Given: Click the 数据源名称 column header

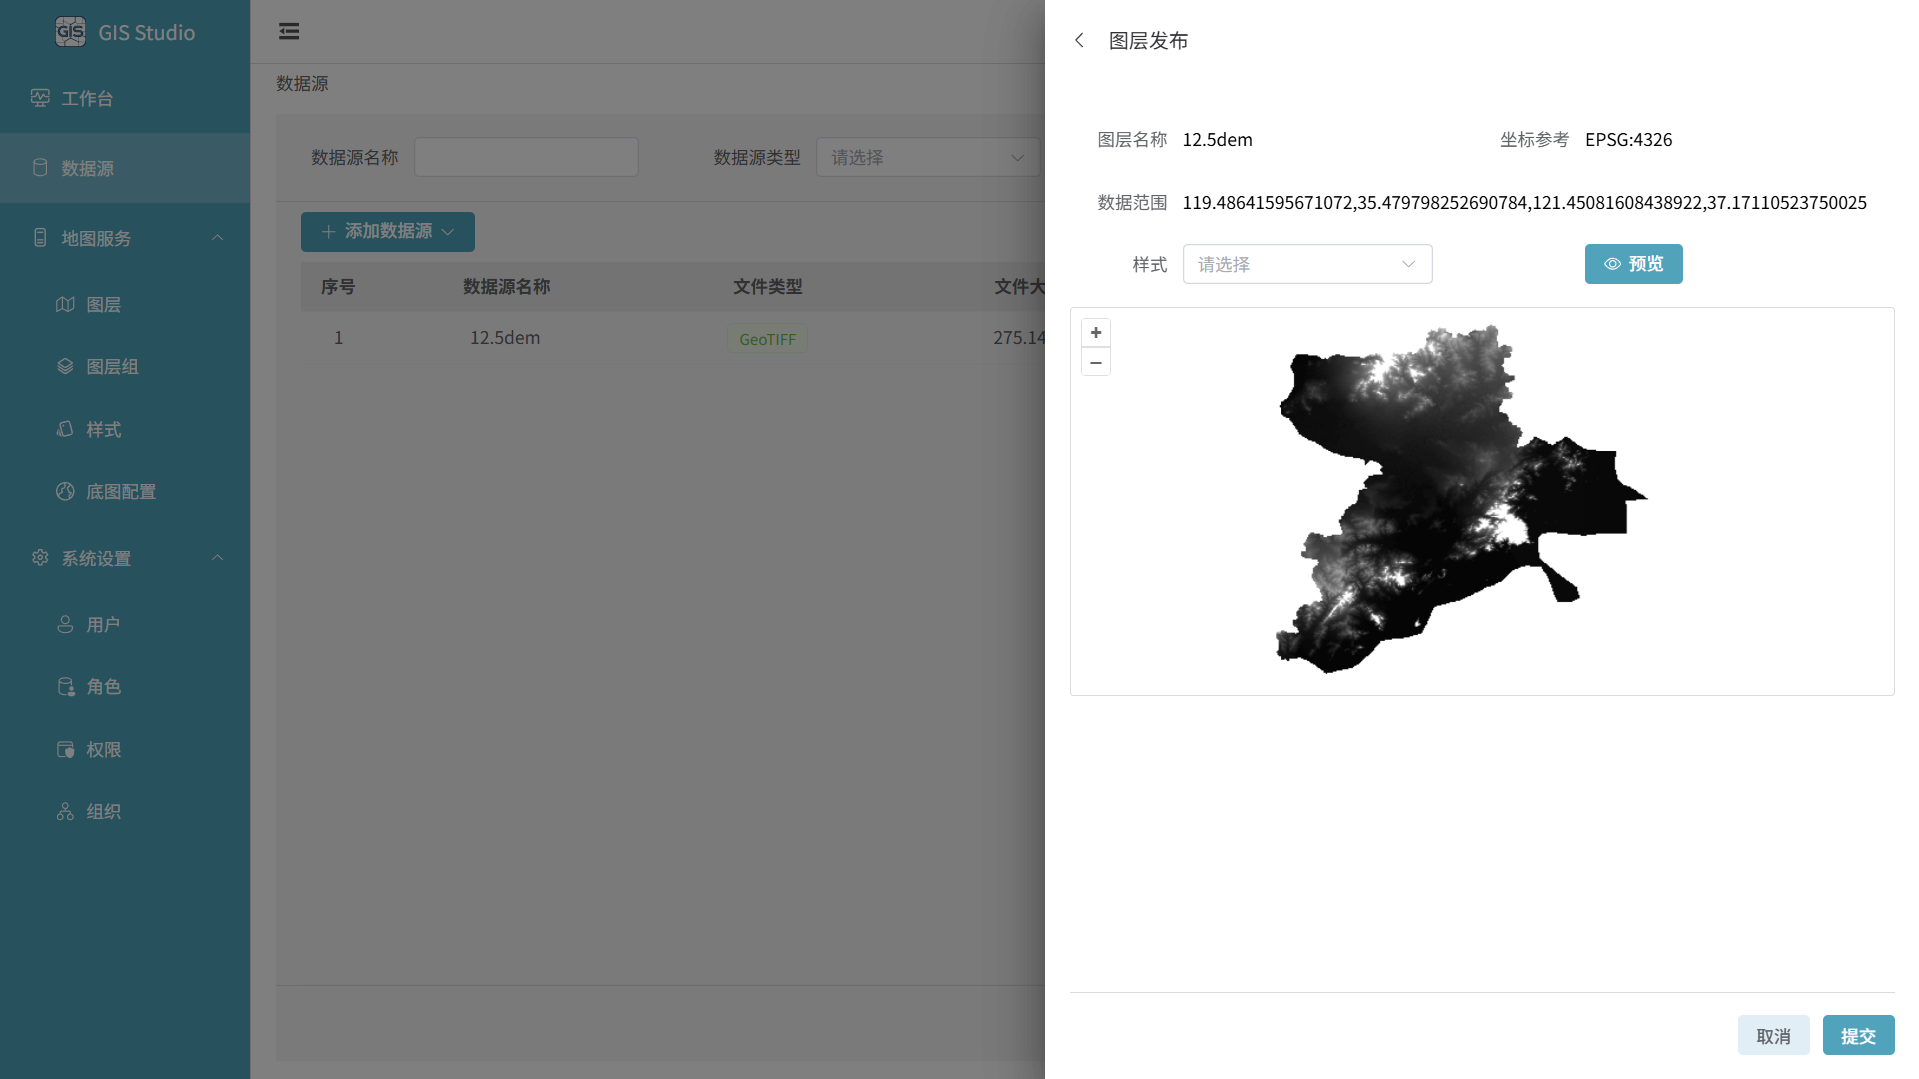Looking at the screenshot, I should tap(506, 287).
